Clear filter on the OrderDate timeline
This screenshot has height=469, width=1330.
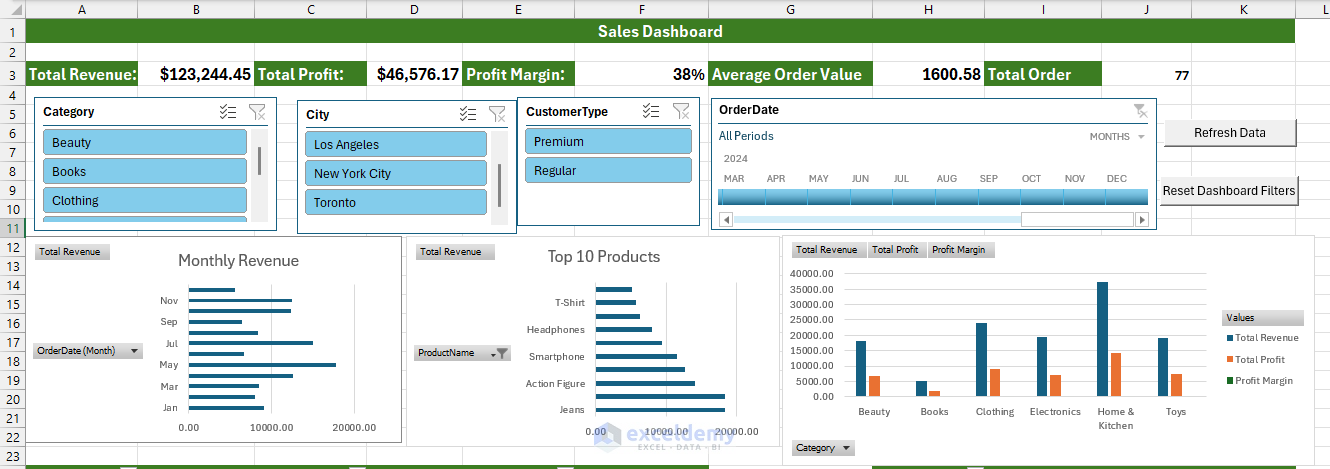tap(1140, 110)
